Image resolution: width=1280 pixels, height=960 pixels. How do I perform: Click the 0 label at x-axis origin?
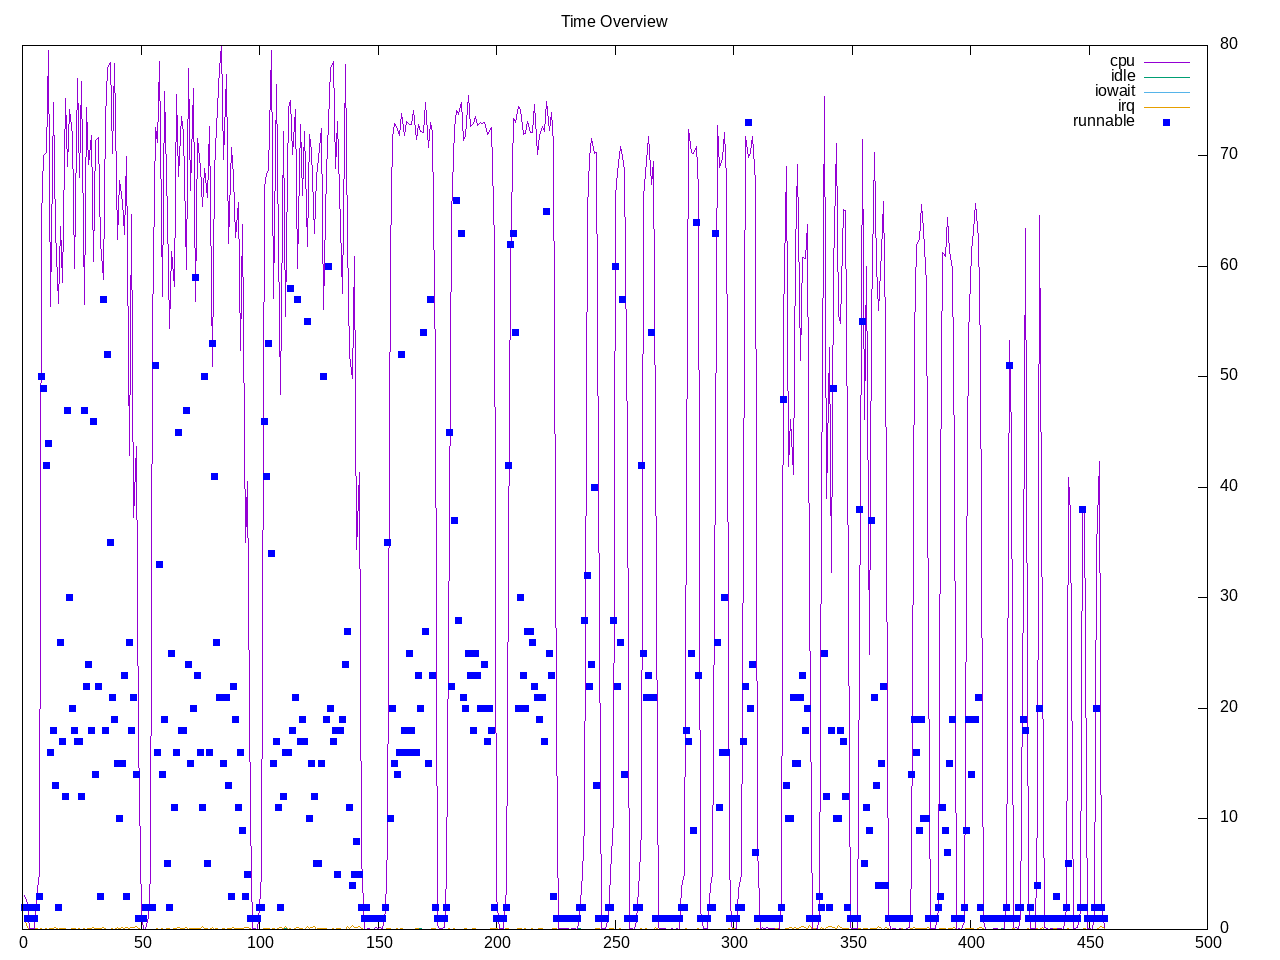(x=23, y=942)
